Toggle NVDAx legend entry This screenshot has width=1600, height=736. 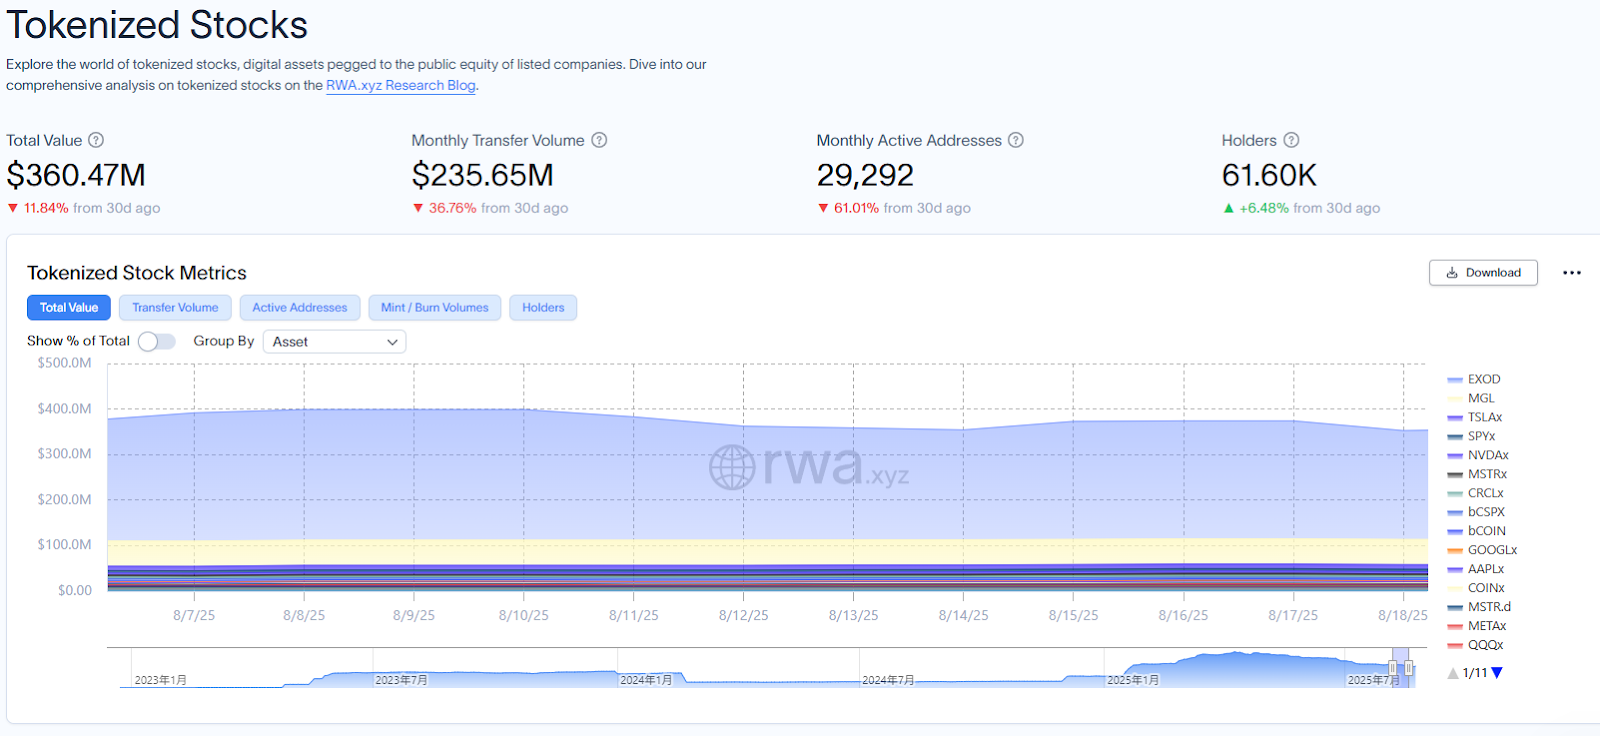point(1487,456)
